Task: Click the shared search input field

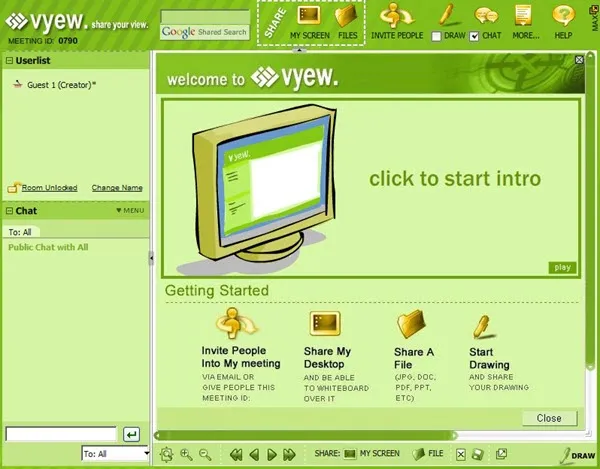Action: click(x=205, y=17)
